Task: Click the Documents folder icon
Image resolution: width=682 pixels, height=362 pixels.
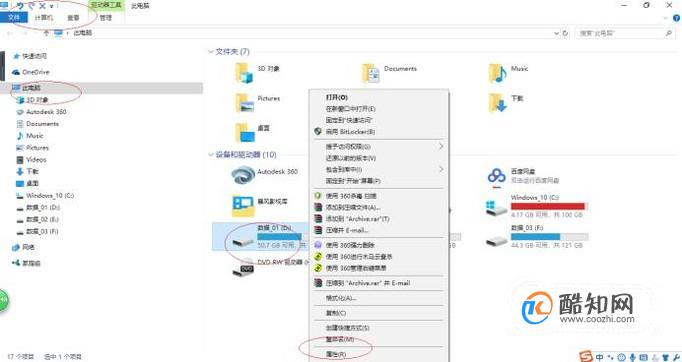Action: [371, 73]
